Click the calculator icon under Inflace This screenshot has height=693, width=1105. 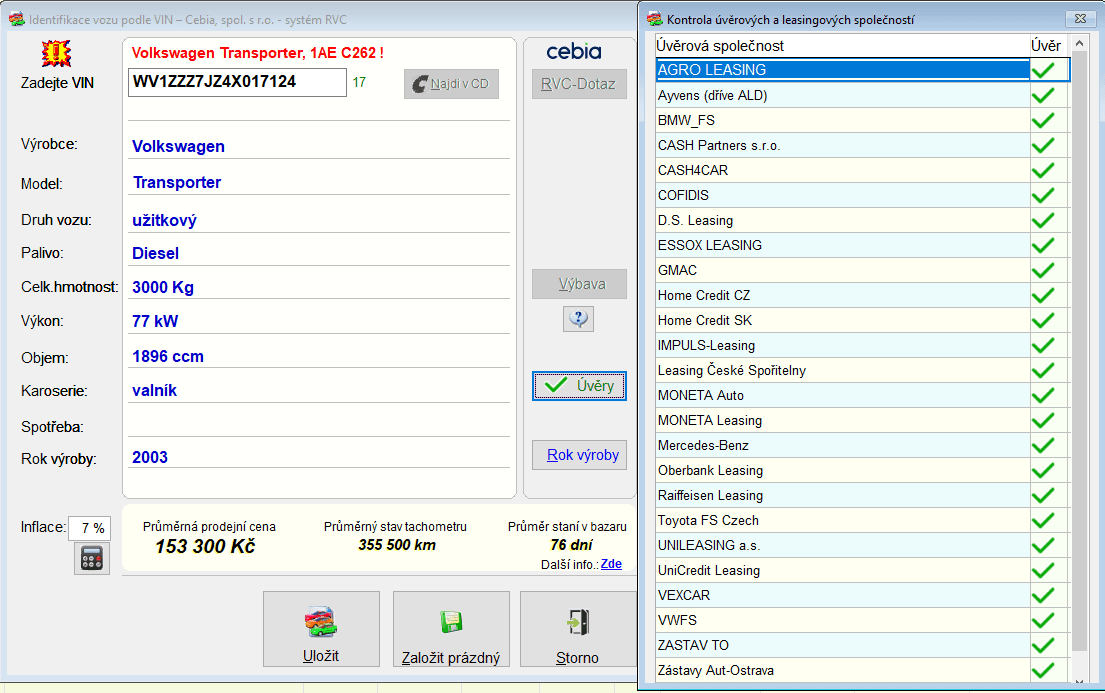[x=92, y=558]
